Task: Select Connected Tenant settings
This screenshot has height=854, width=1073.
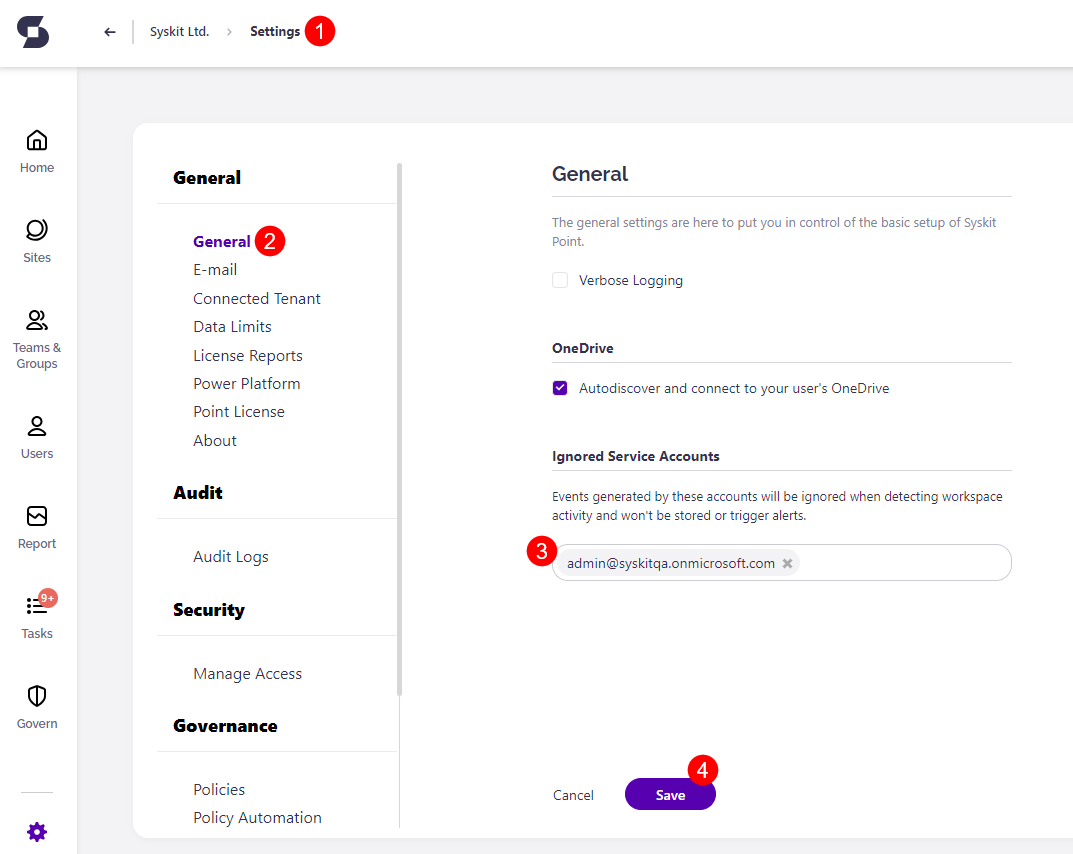Action: tap(256, 298)
